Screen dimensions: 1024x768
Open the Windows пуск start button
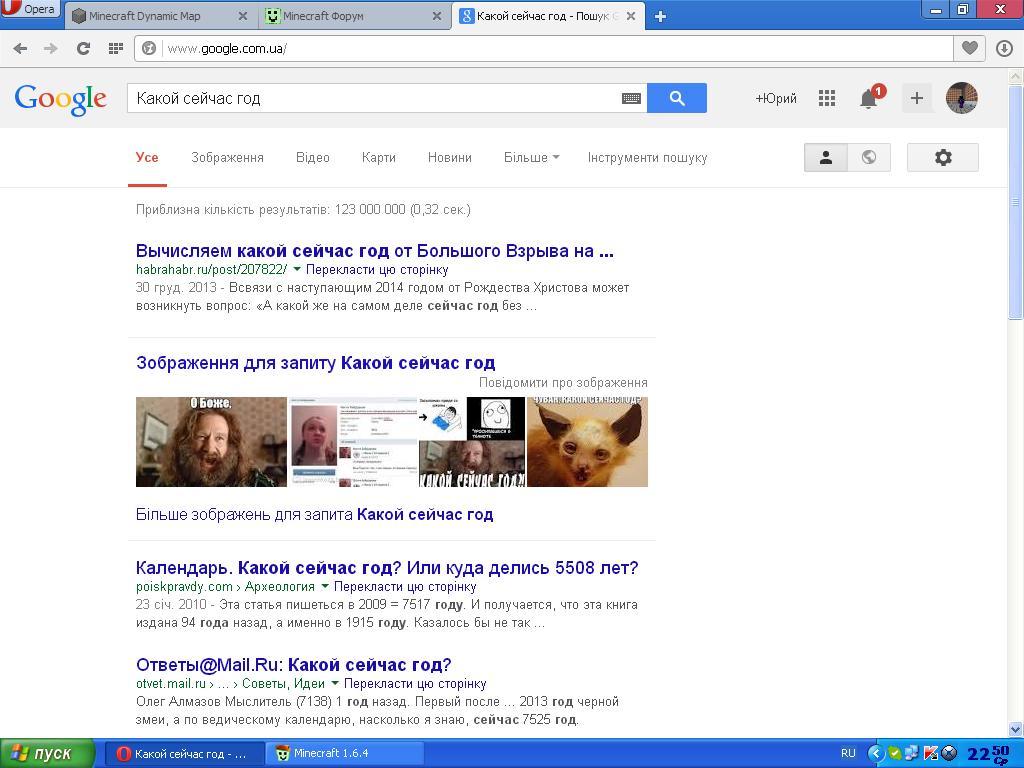pos(48,754)
